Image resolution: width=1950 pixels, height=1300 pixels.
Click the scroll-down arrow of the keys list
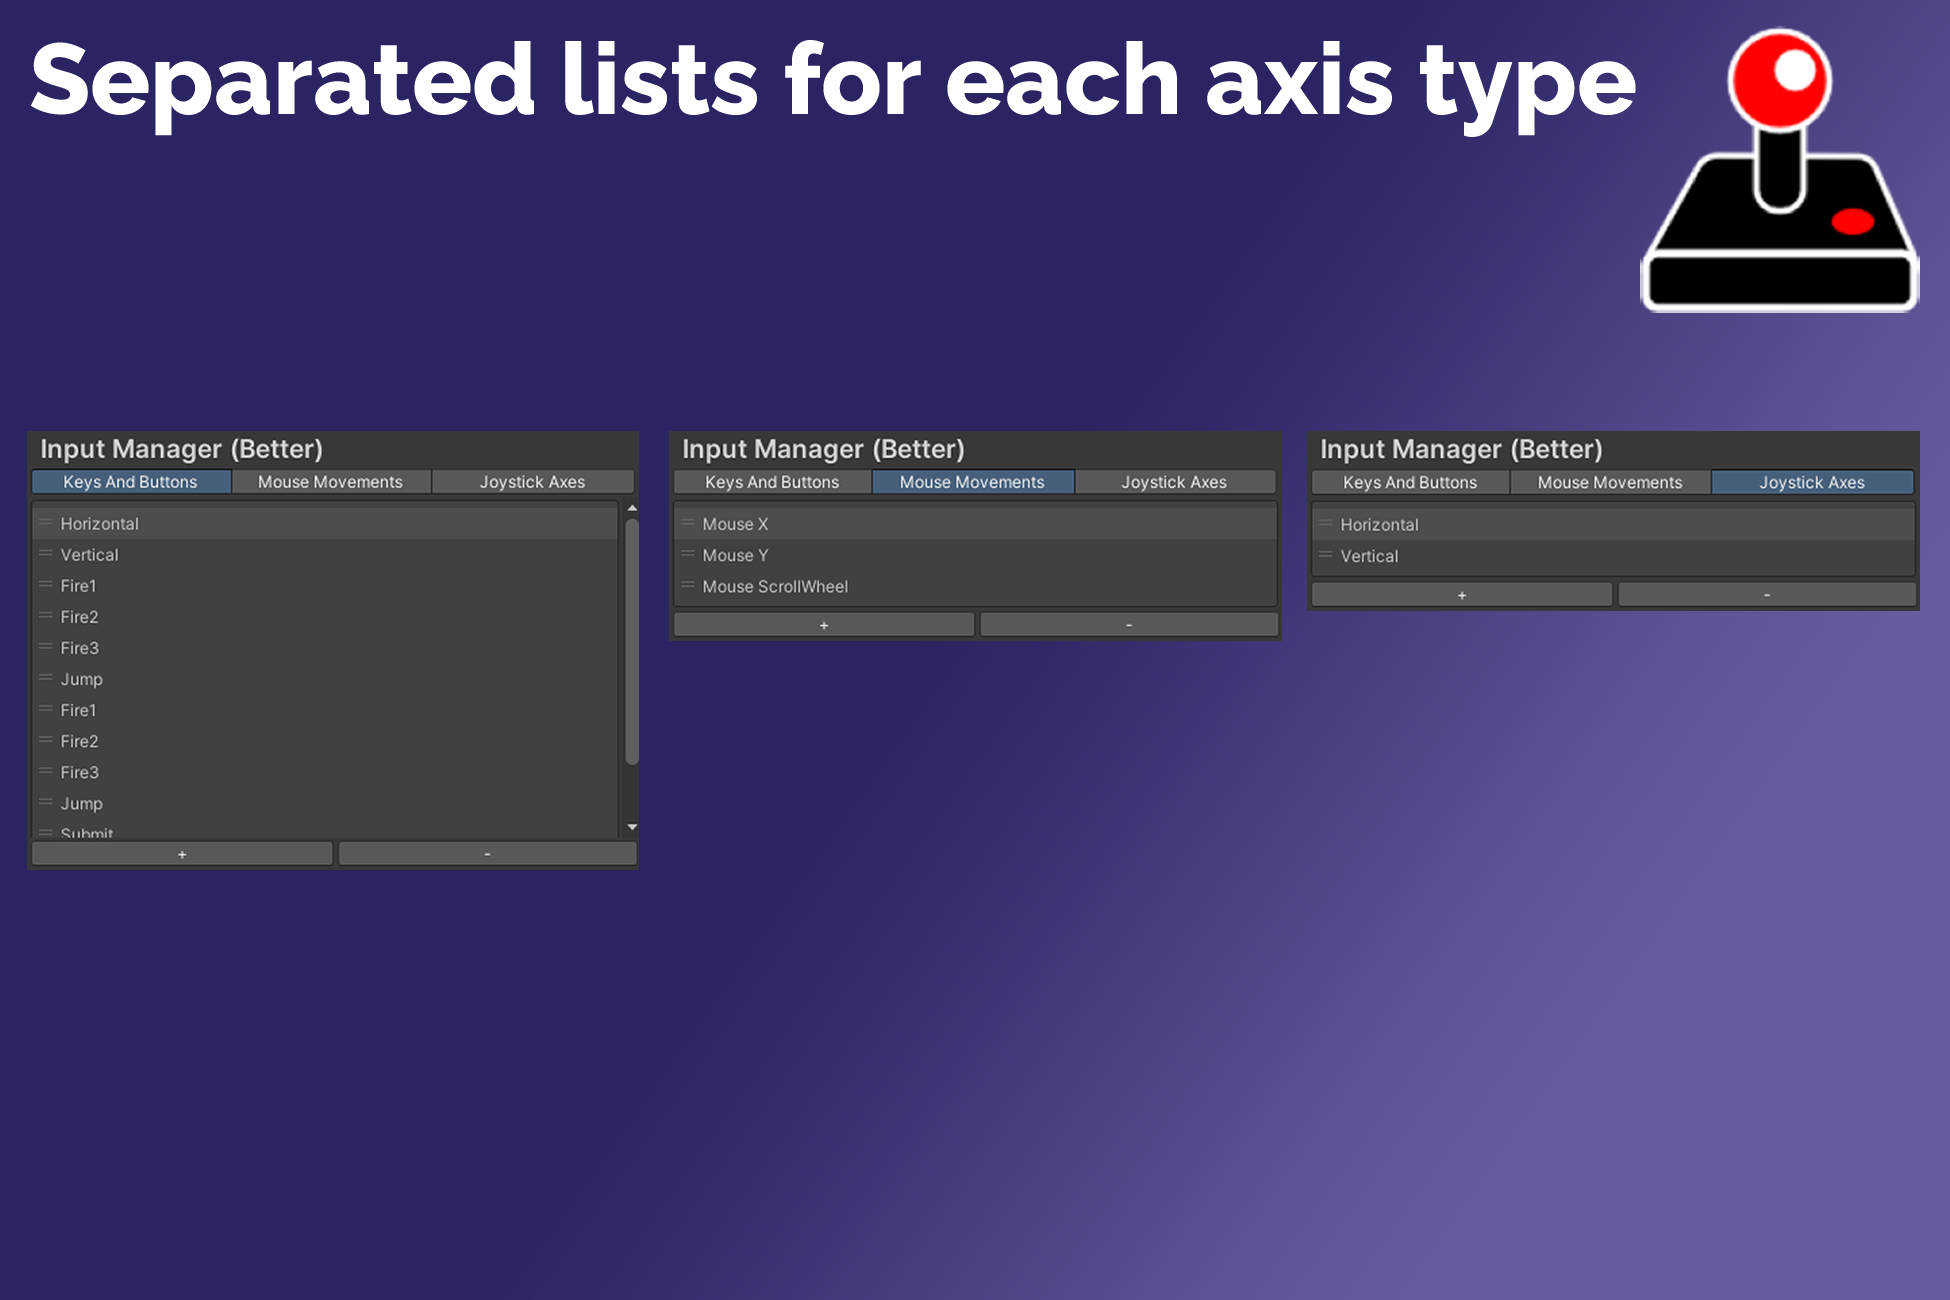point(632,827)
